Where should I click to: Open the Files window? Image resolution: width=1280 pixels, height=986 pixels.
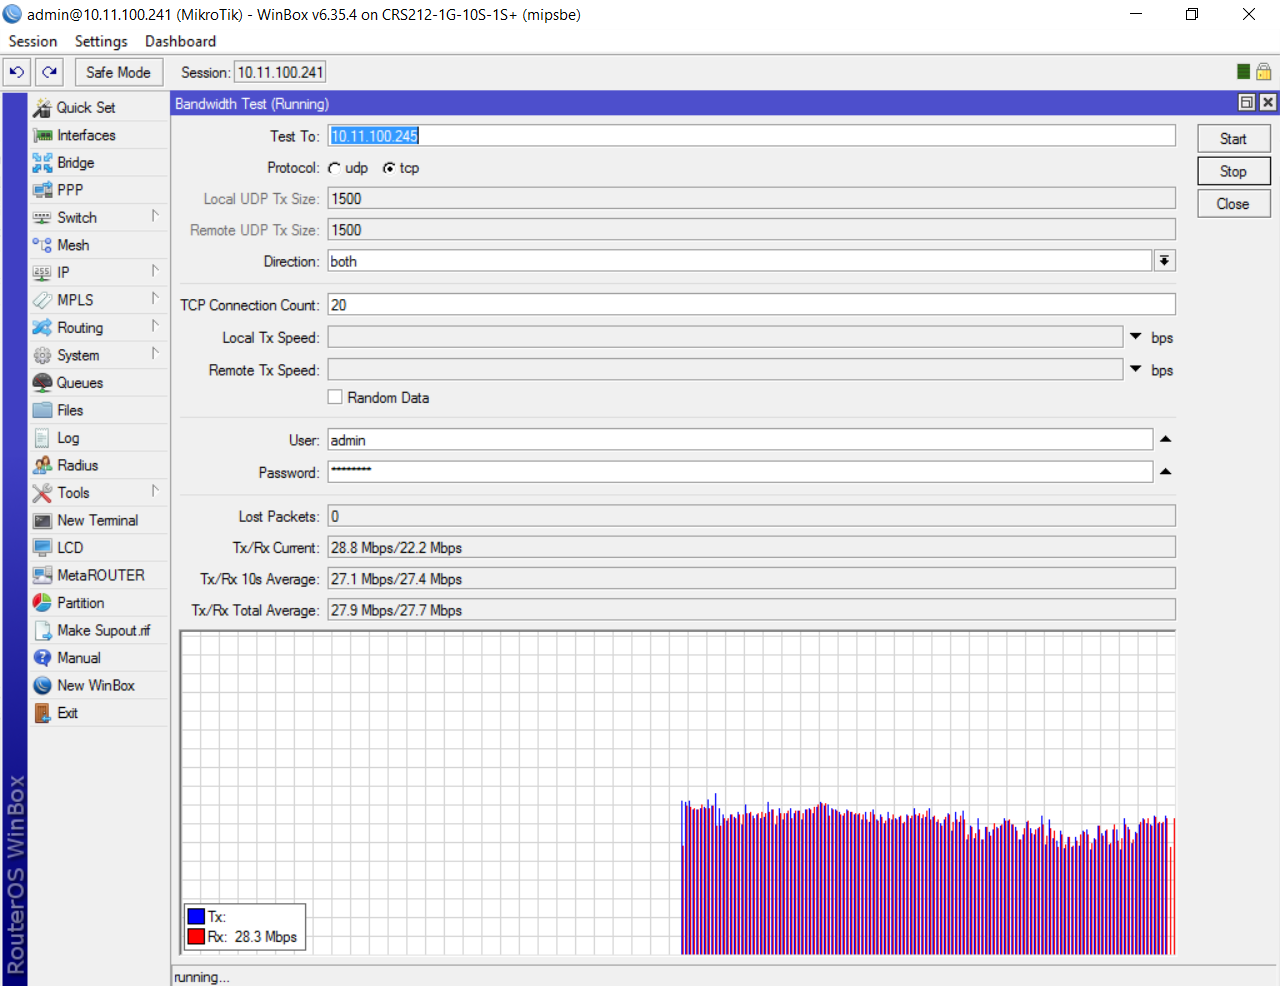pyautogui.click(x=71, y=410)
